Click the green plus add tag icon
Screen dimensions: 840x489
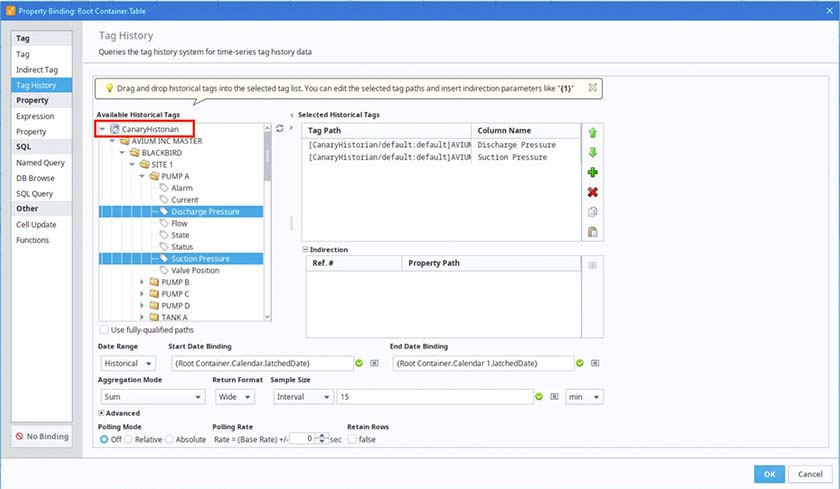(593, 173)
